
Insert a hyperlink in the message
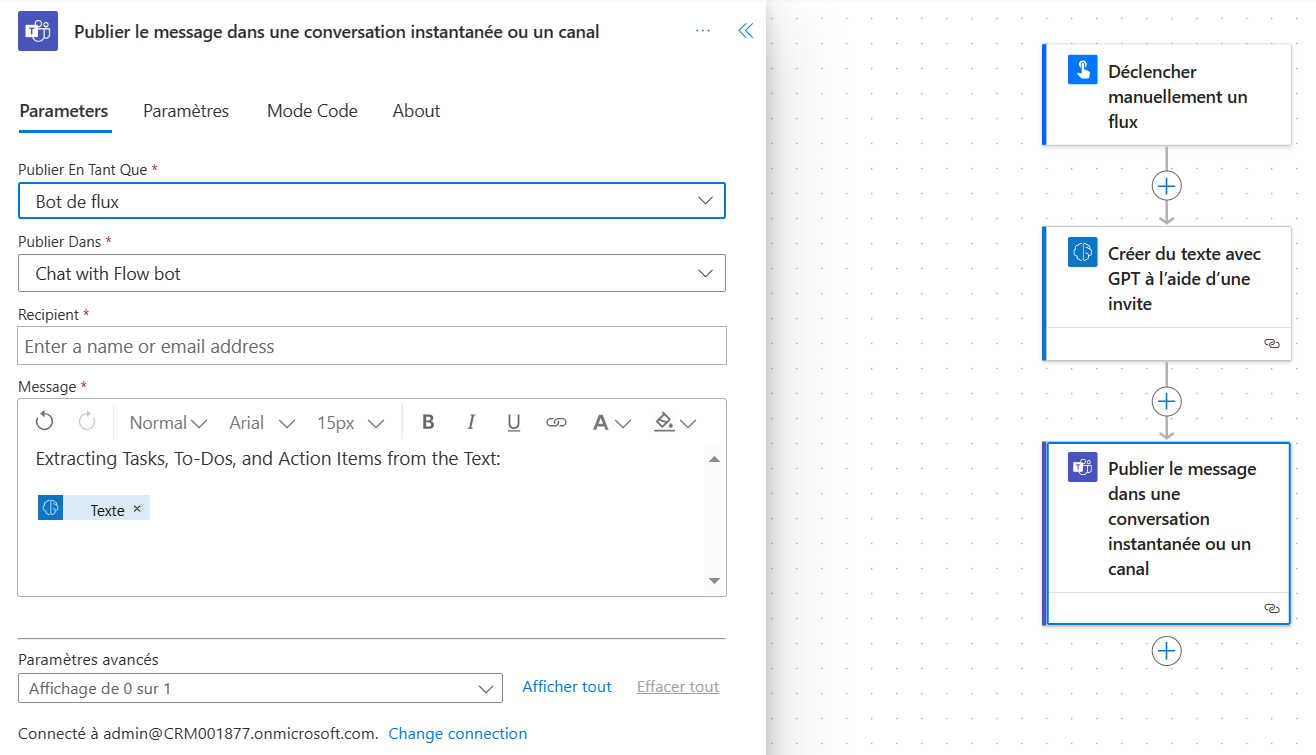tap(557, 422)
